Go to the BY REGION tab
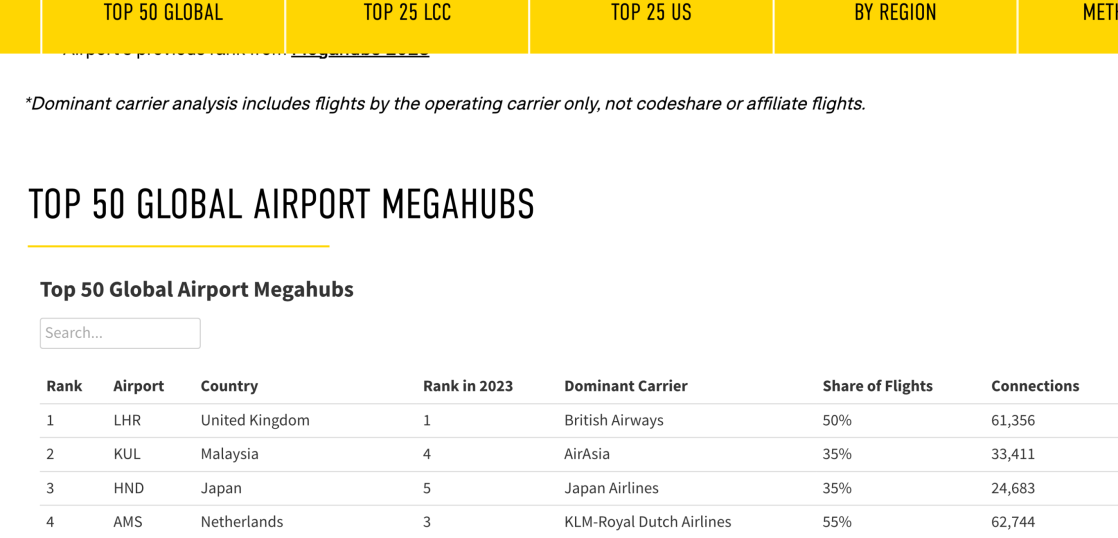This screenshot has height=538, width=1118. [x=895, y=14]
